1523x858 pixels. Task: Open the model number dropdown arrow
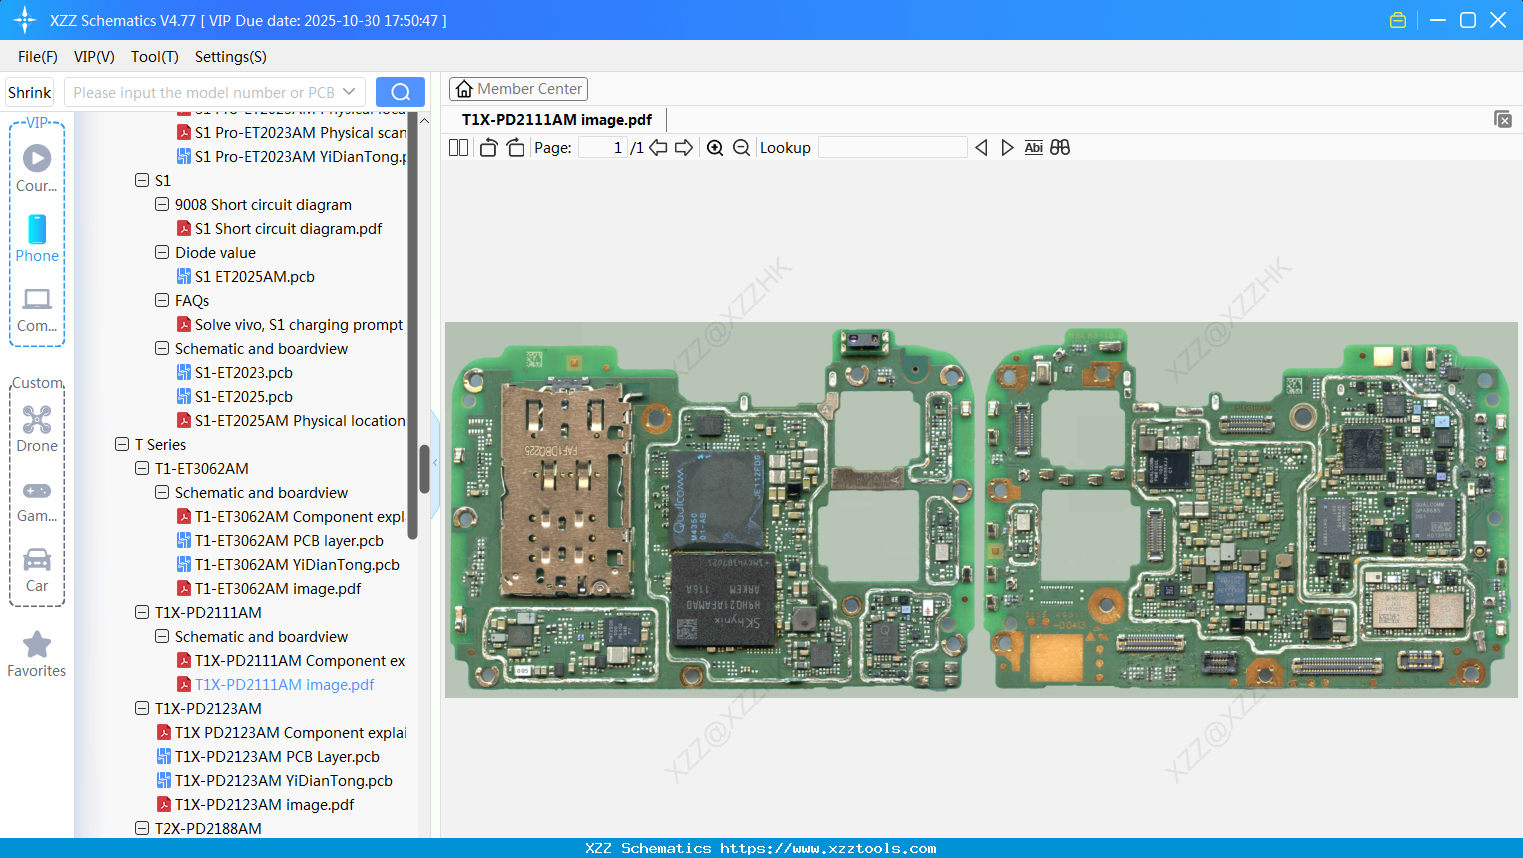pyautogui.click(x=349, y=92)
